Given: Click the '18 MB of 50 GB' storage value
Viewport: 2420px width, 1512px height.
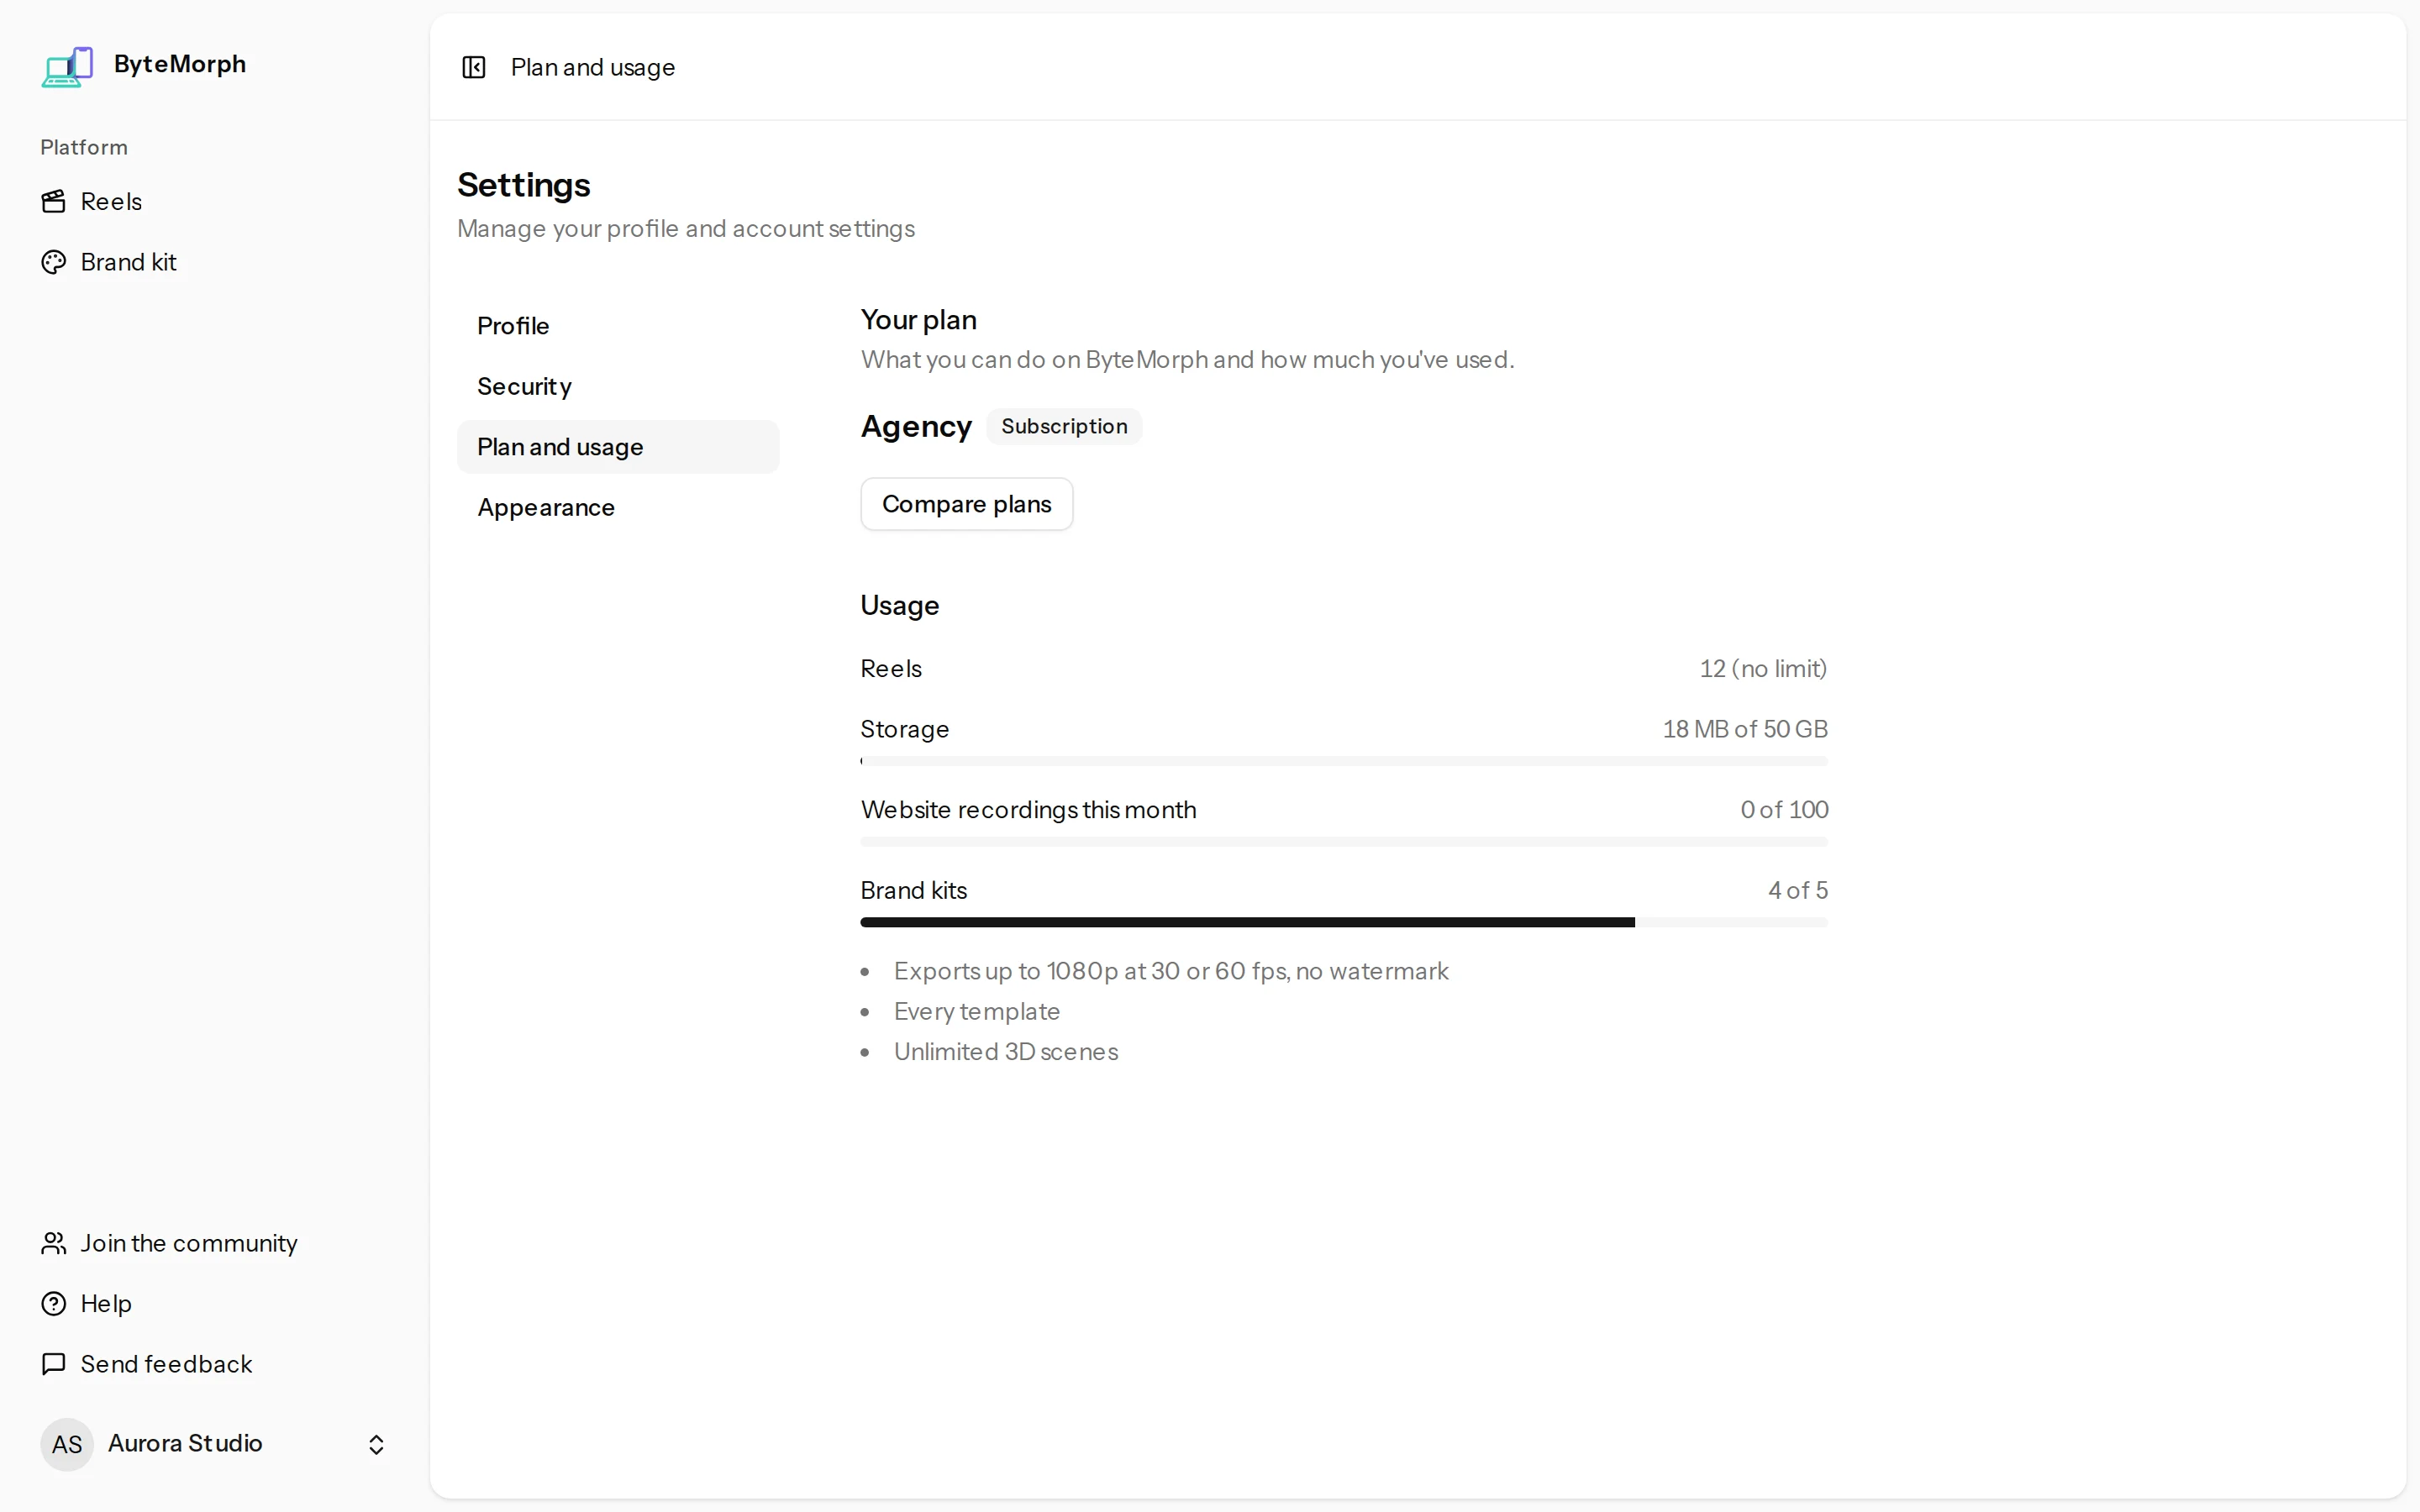Looking at the screenshot, I should [1745, 729].
